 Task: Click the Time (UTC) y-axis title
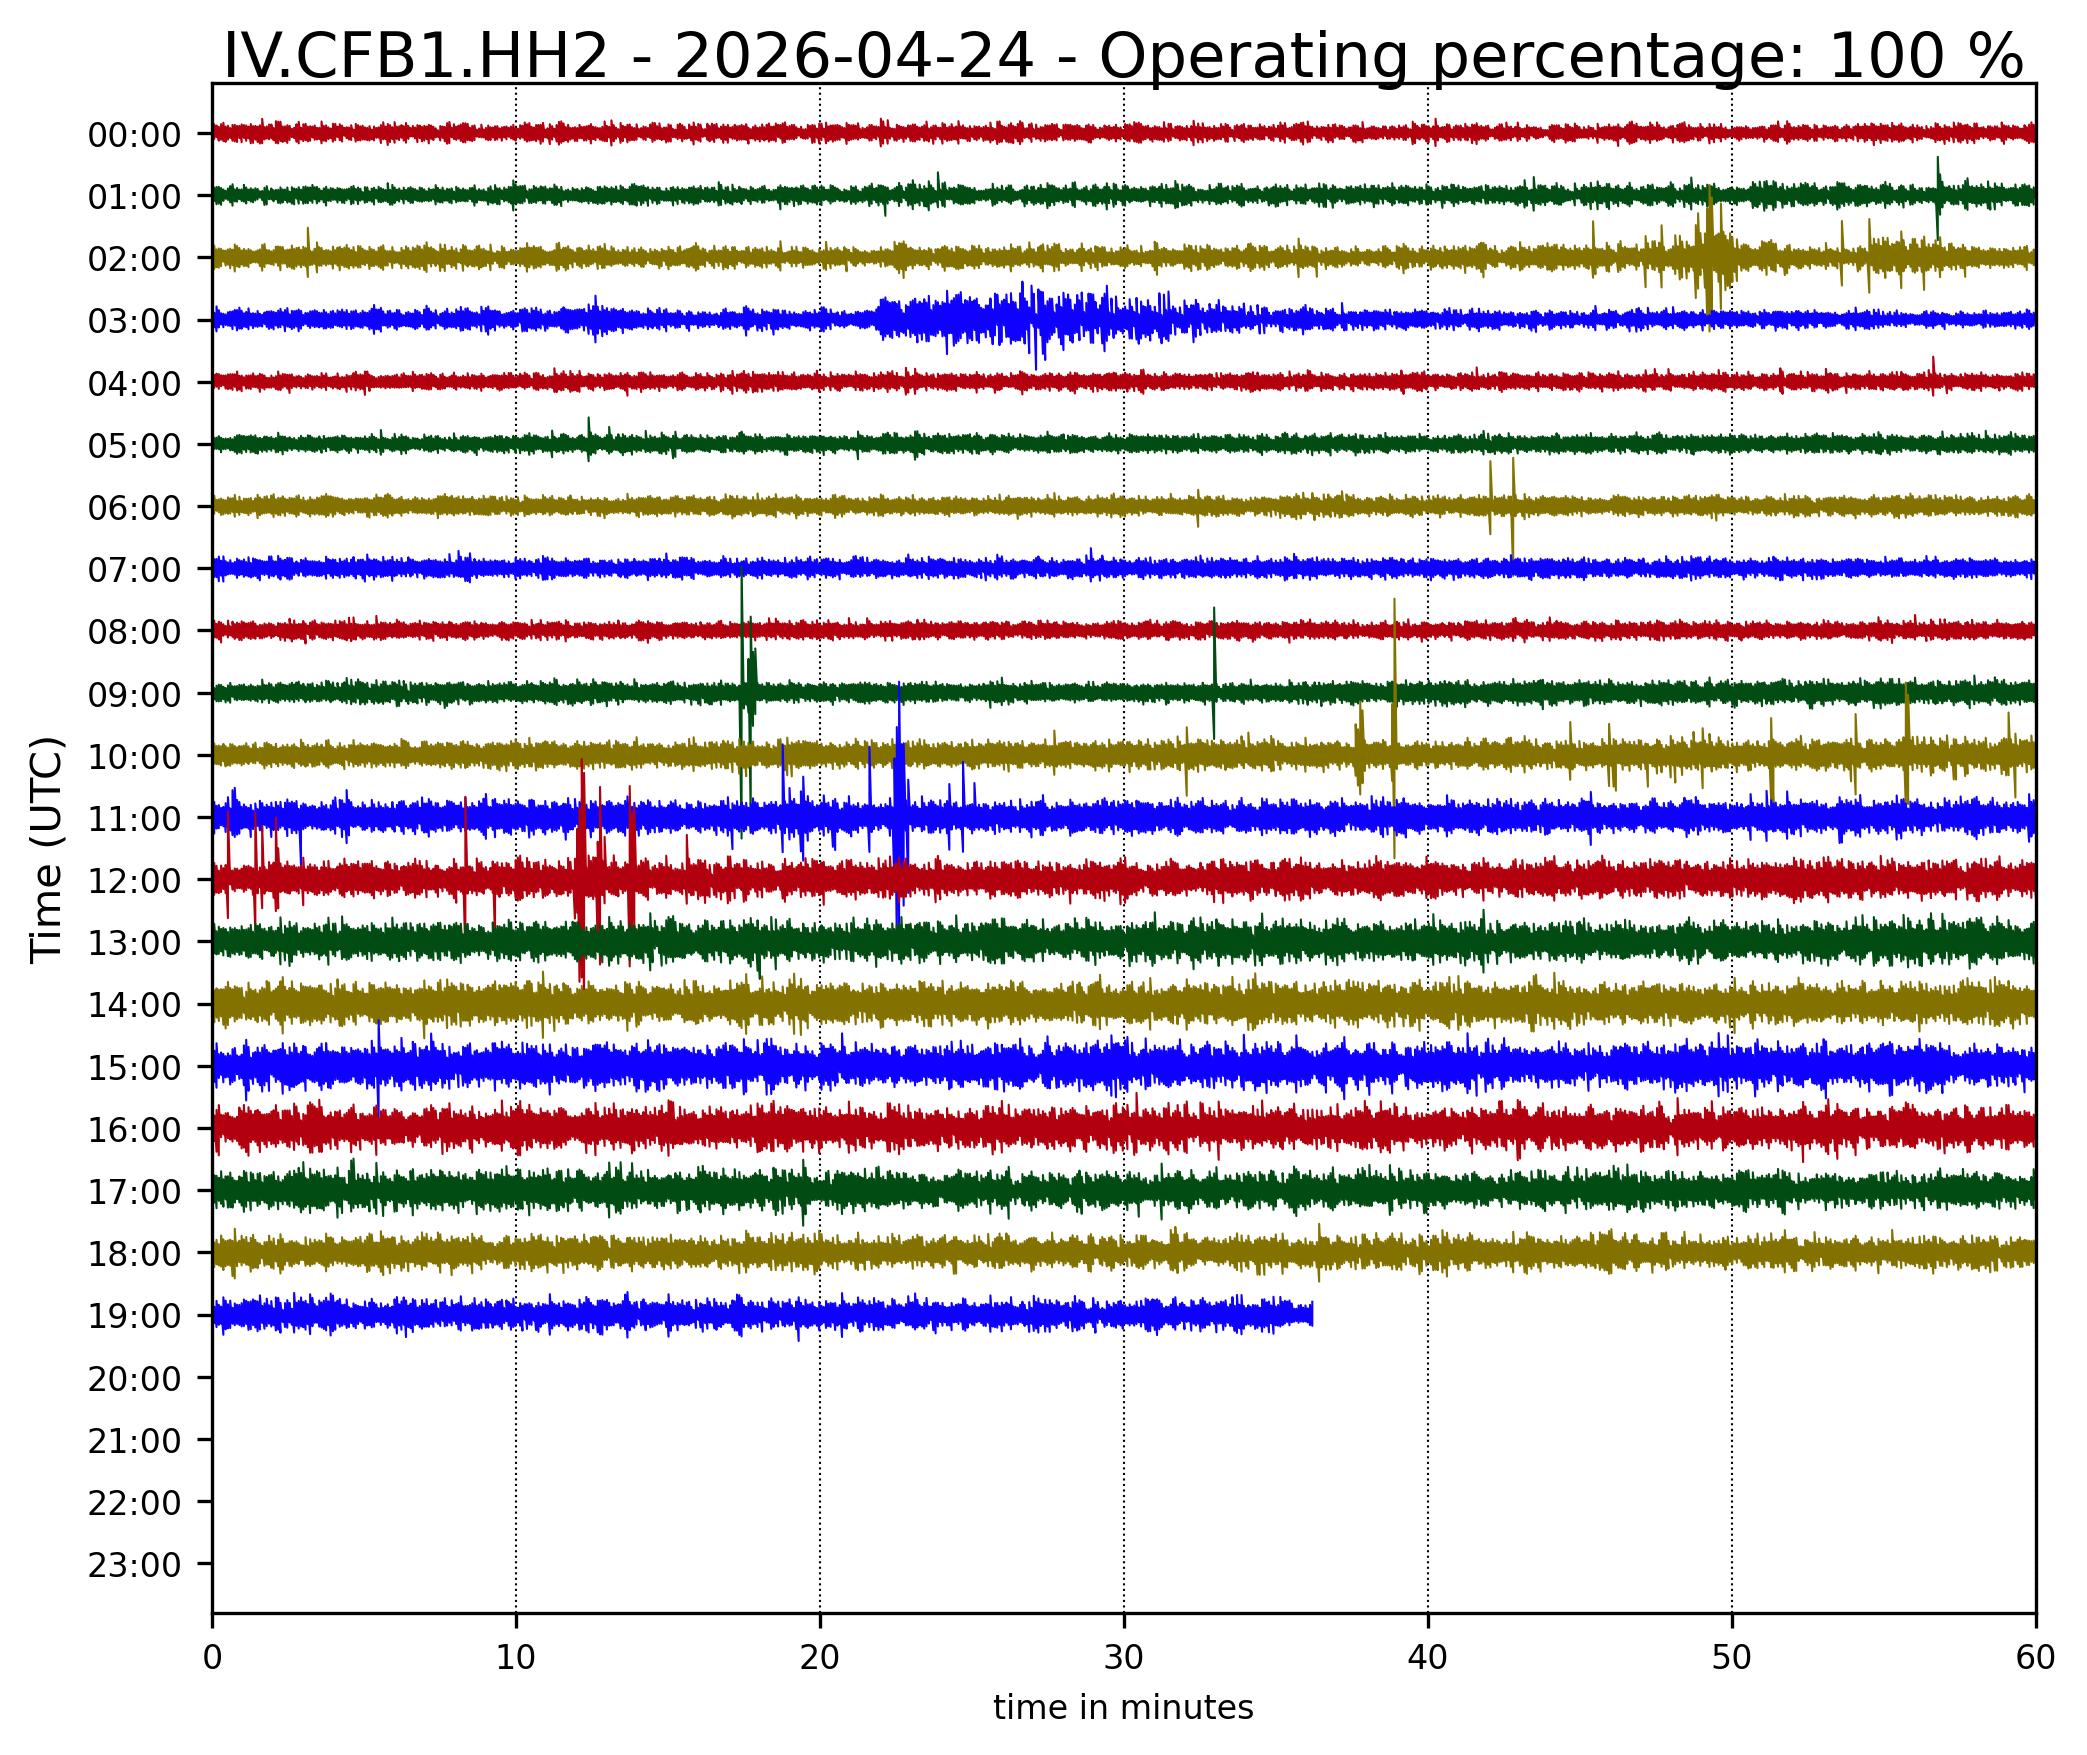point(48,850)
